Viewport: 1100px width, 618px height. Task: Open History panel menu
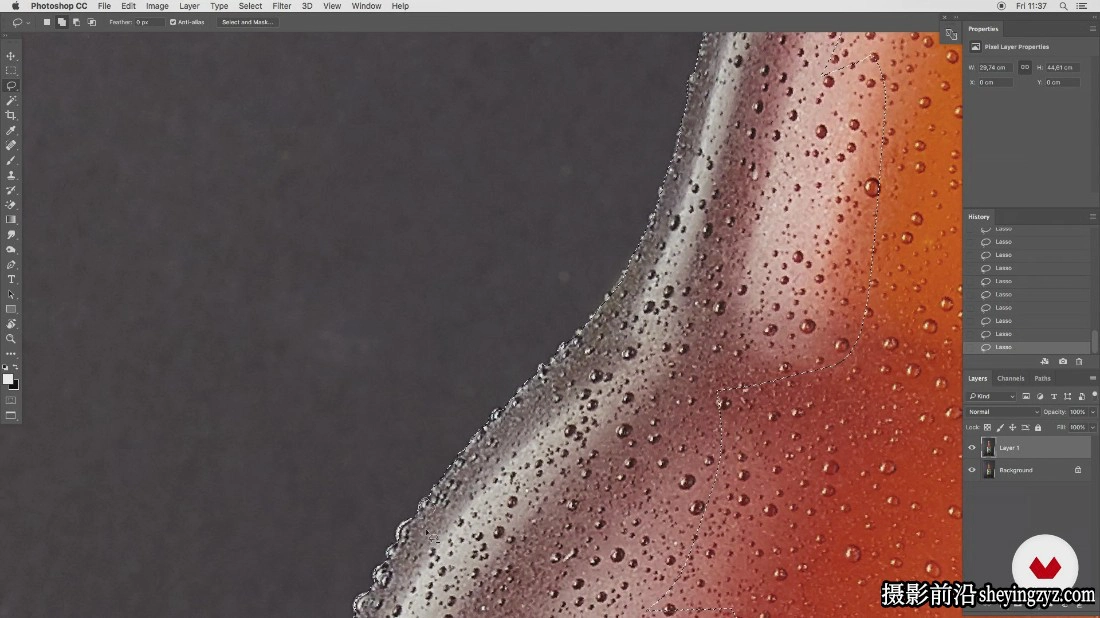(x=1092, y=217)
